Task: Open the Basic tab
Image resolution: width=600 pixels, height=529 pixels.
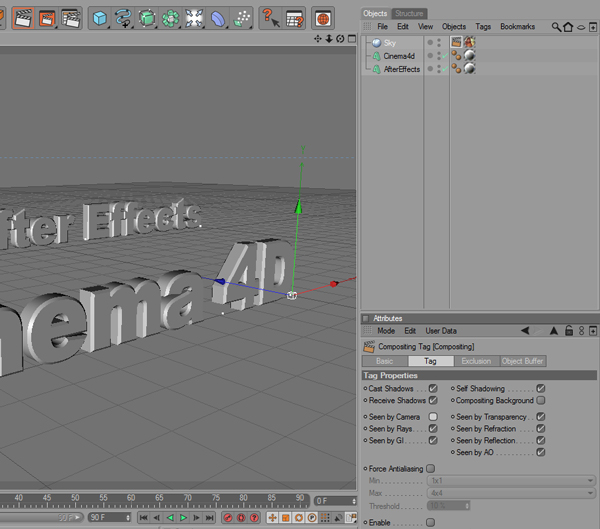Action: 385,361
